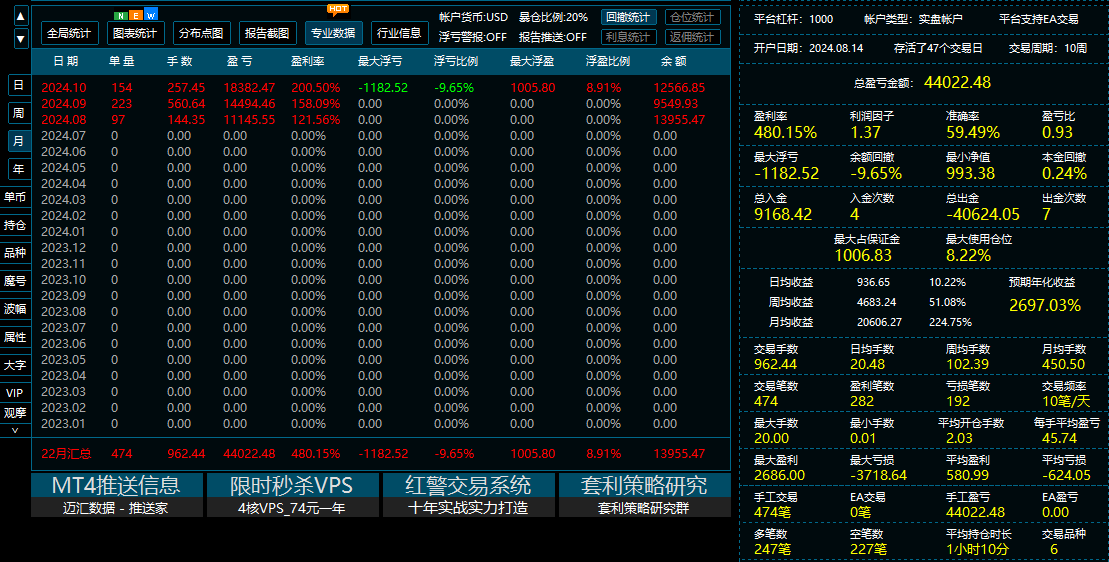Open the 单币 sidebar item
Screen dimensions: 1109x562
pyautogui.click(x=15, y=197)
